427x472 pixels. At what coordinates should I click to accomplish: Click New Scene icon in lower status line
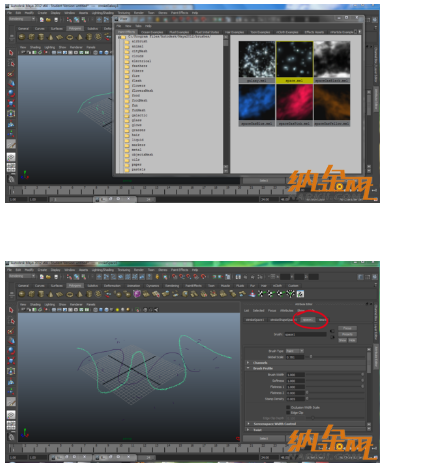[42, 277]
